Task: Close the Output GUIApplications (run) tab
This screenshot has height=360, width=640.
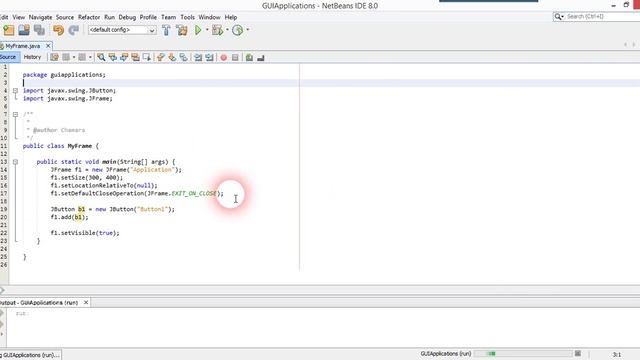Action: [x=86, y=302]
